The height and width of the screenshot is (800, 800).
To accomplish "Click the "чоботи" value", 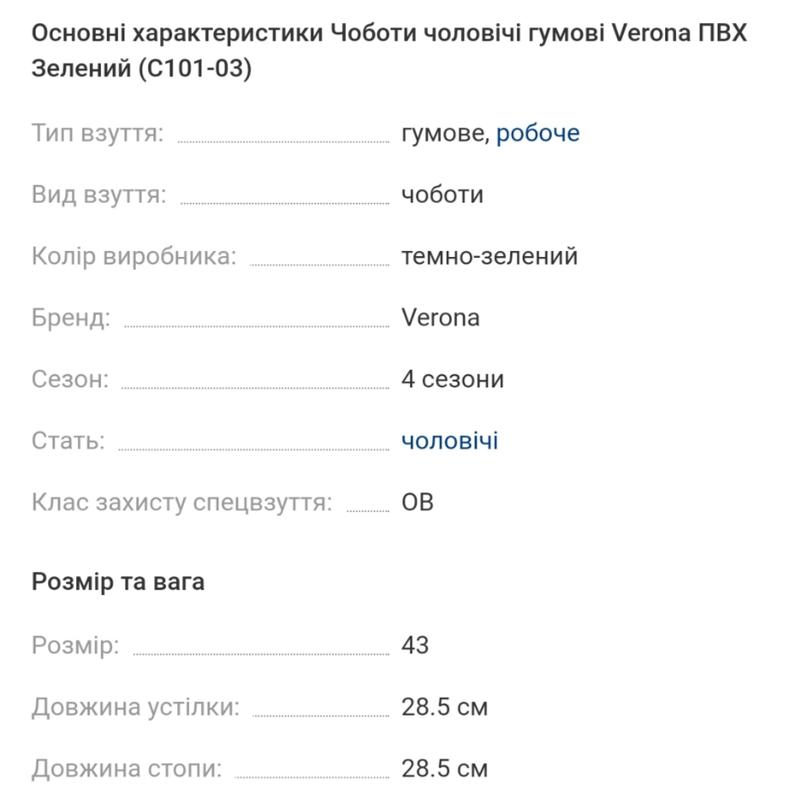I will click(442, 195).
